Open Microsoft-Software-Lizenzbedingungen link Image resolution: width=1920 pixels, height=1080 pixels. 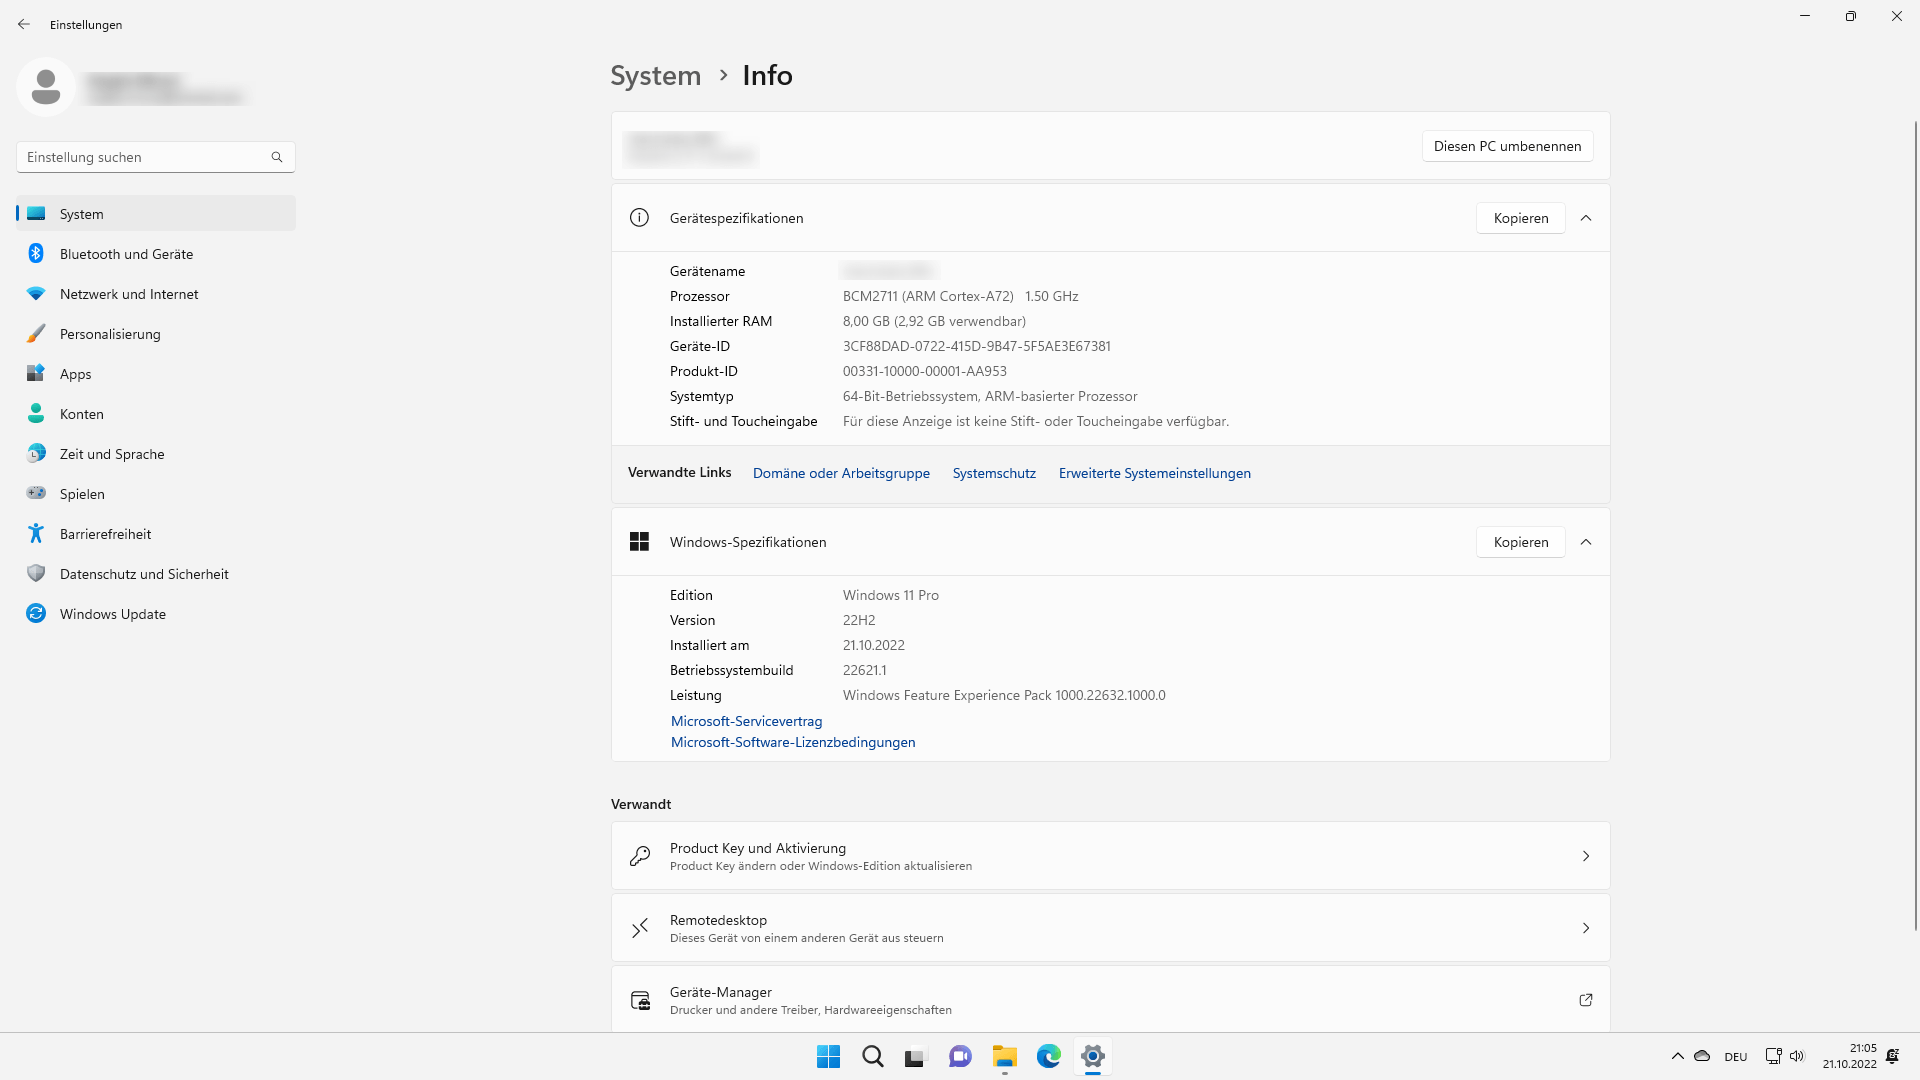pos(793,742)
